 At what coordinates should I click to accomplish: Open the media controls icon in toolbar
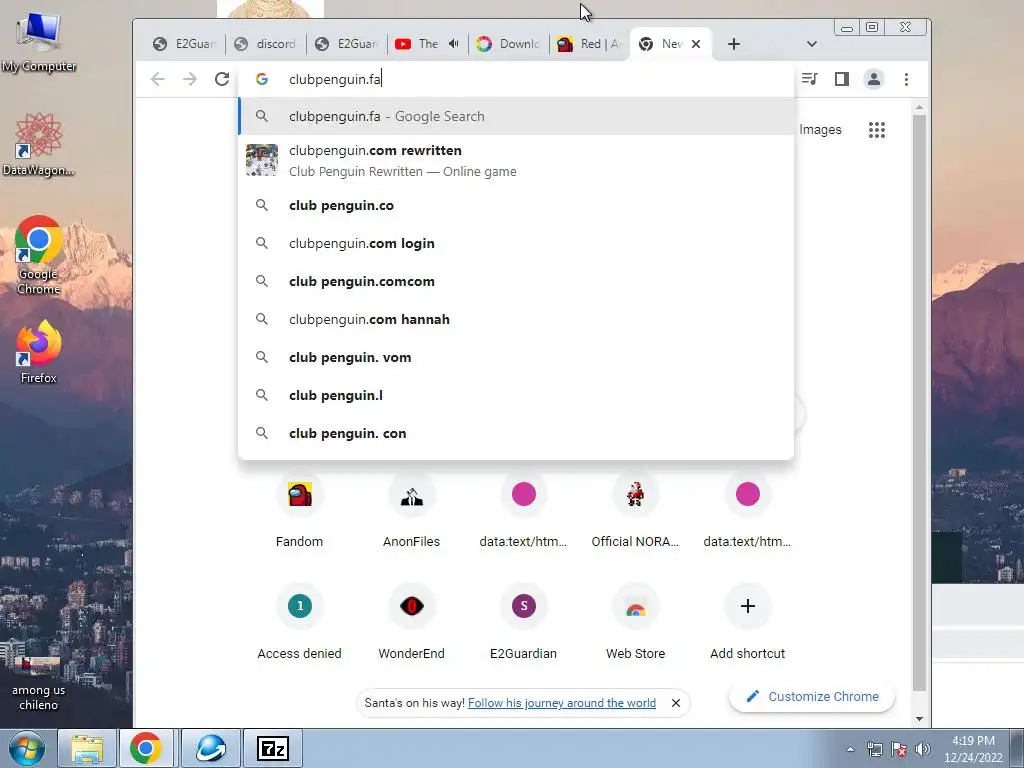(x=809, y=79)
